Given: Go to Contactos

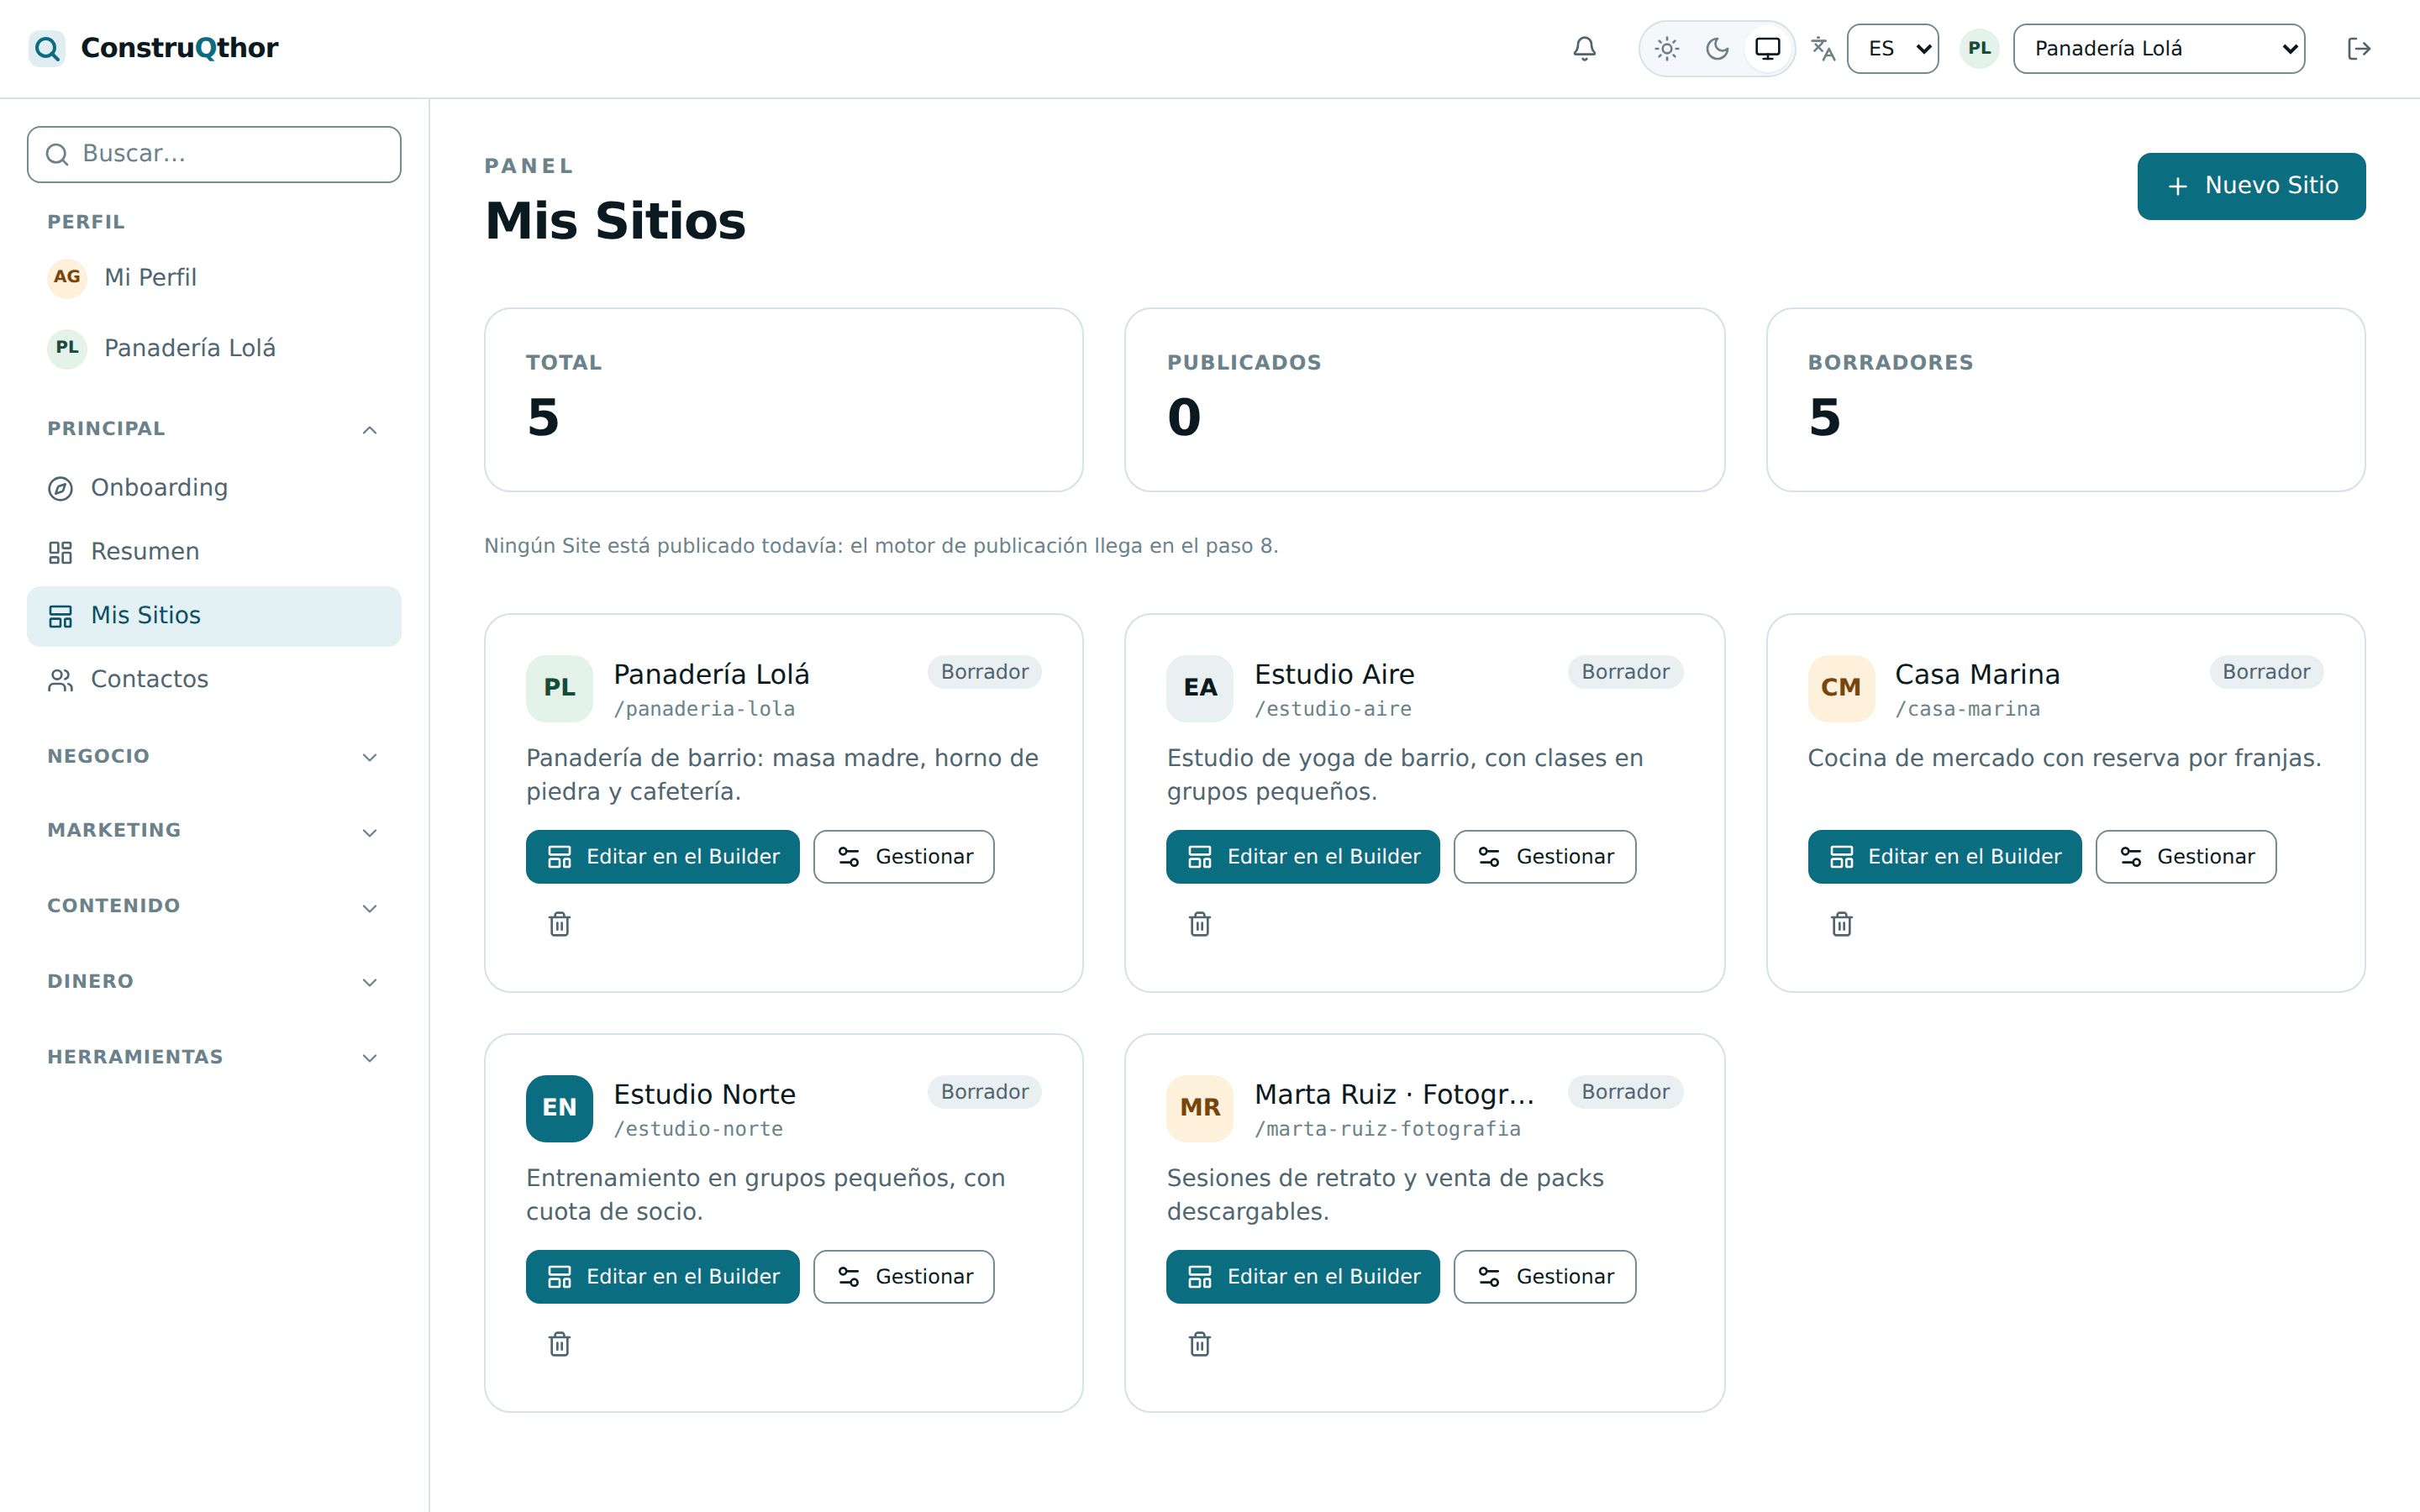Looking at the screenshot, I should coord(214,679).
